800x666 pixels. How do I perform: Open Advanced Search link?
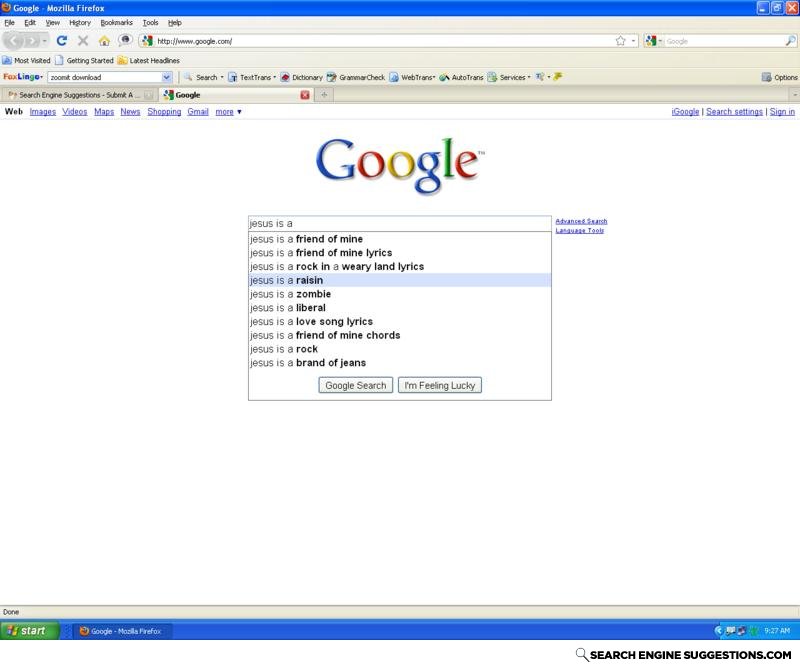coord(581,221)
